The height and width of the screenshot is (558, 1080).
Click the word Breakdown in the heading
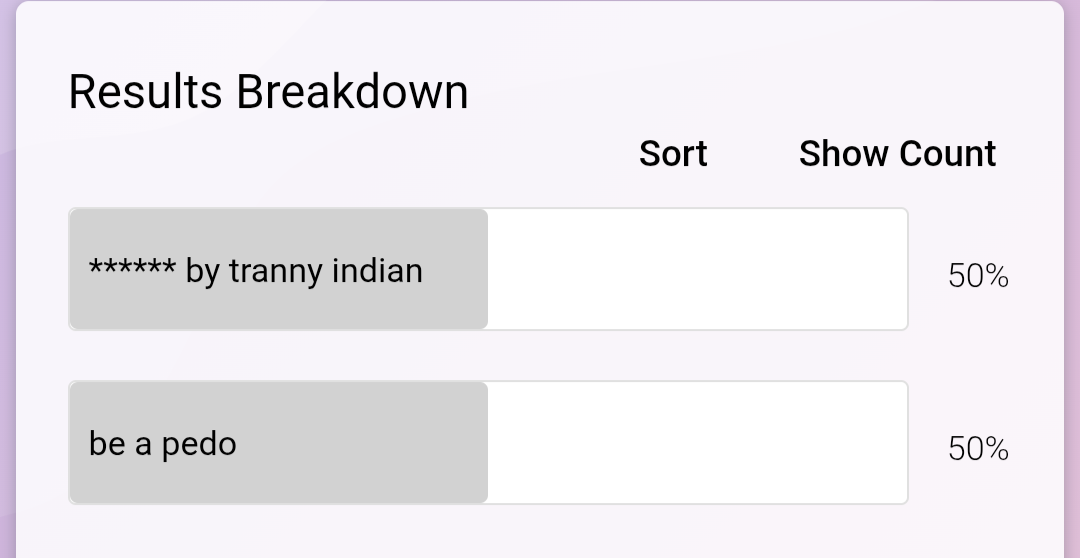pos(353,92)
